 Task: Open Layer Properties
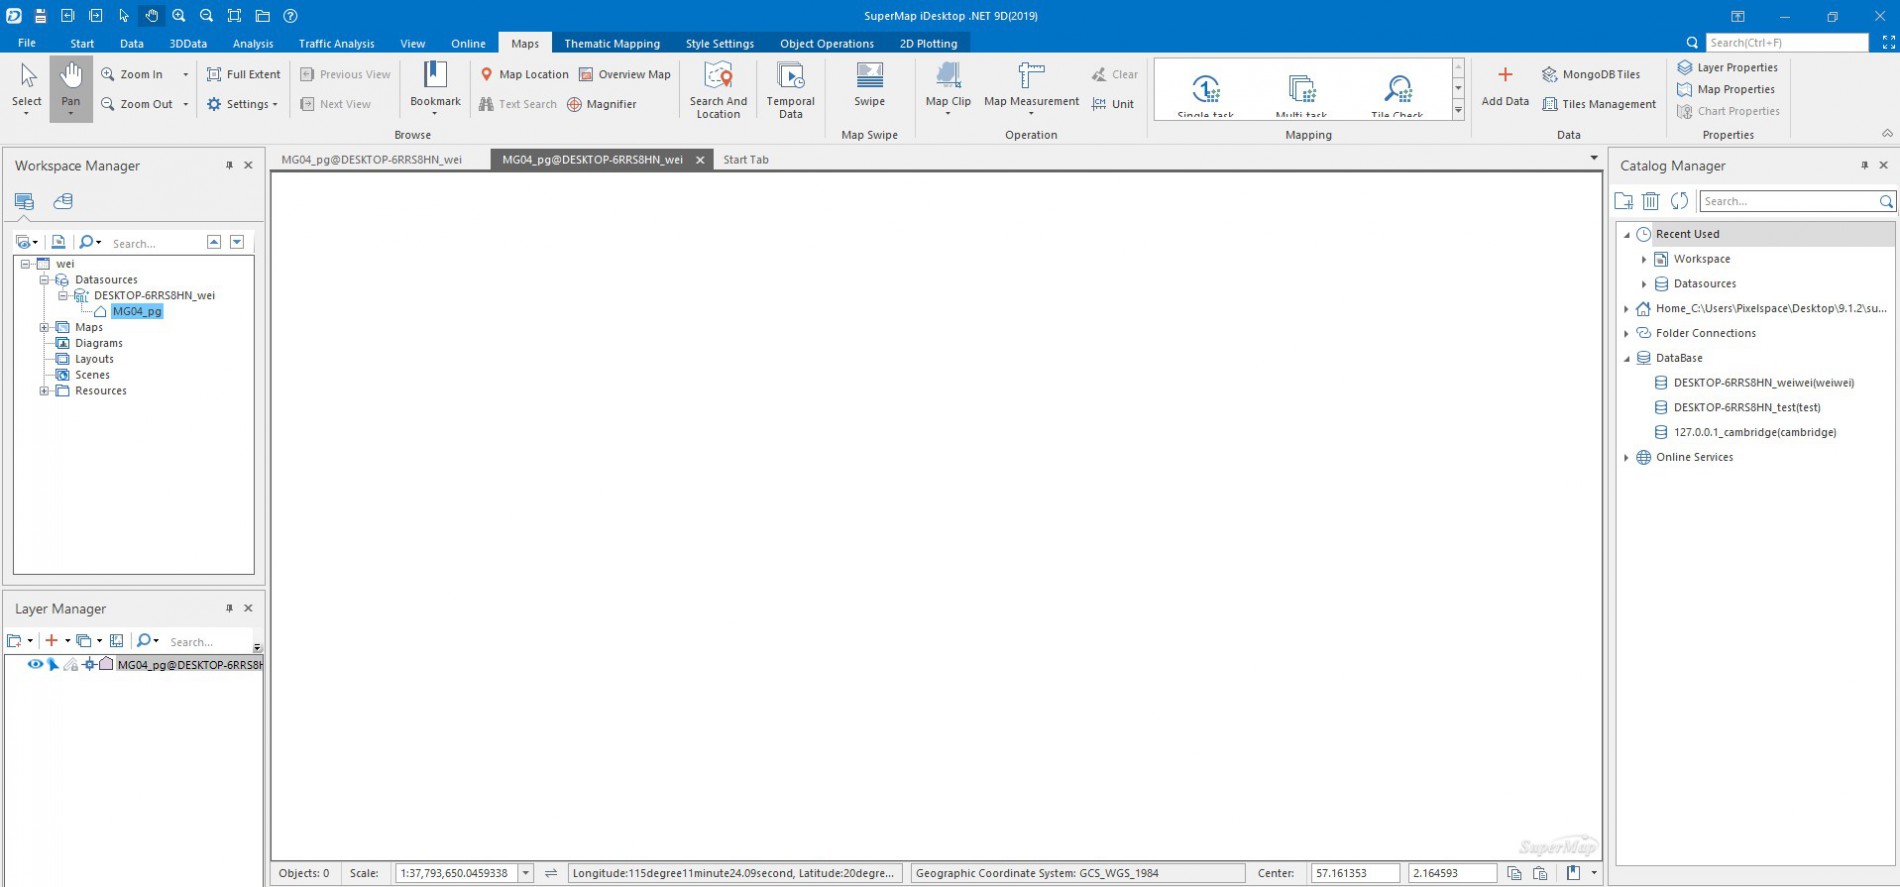pos(1728,67)
